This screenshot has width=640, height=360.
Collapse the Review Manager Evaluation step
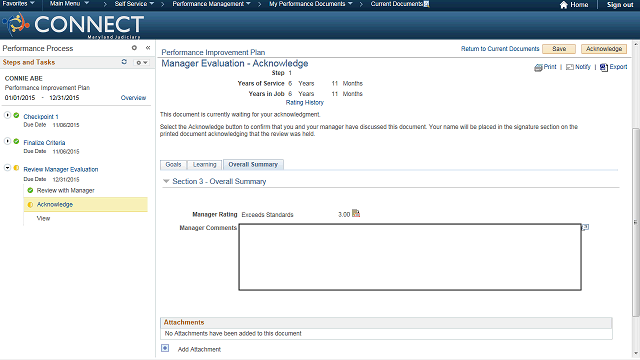(x=7, y=168)
